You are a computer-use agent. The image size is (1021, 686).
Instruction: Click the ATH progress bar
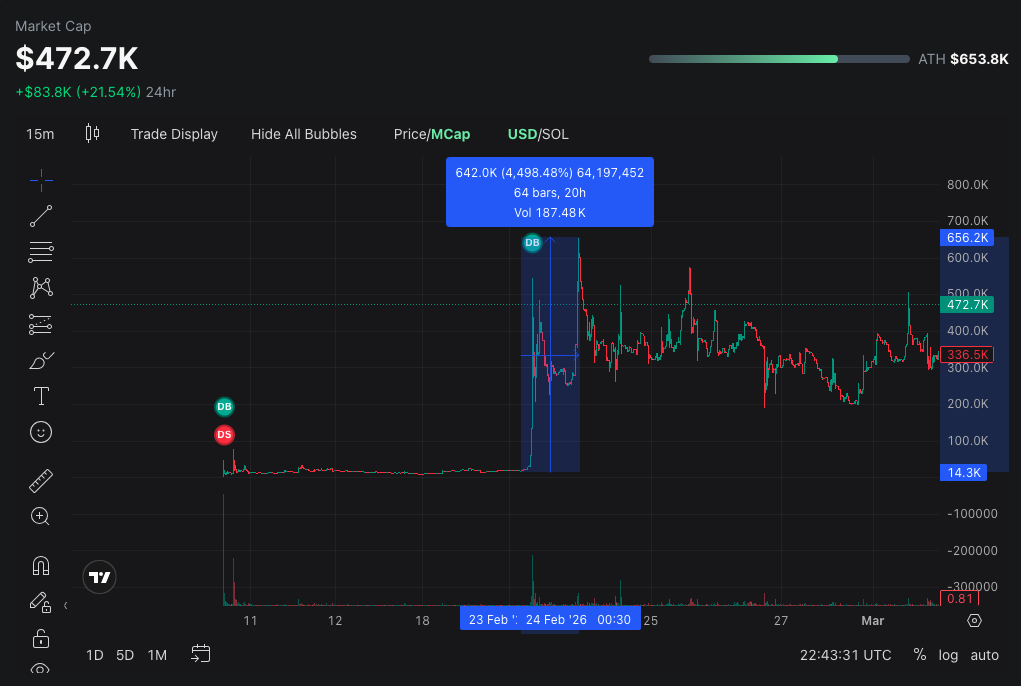[x=779, y=59]
